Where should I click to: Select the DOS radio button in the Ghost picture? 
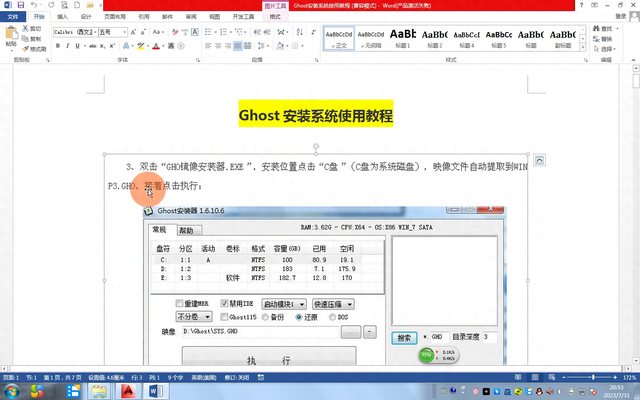coord(332,317)
